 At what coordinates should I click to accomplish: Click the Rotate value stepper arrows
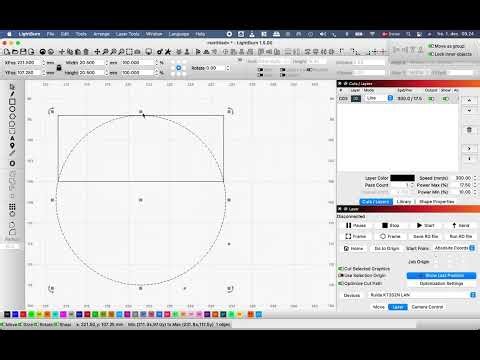[x=228, y=68]
